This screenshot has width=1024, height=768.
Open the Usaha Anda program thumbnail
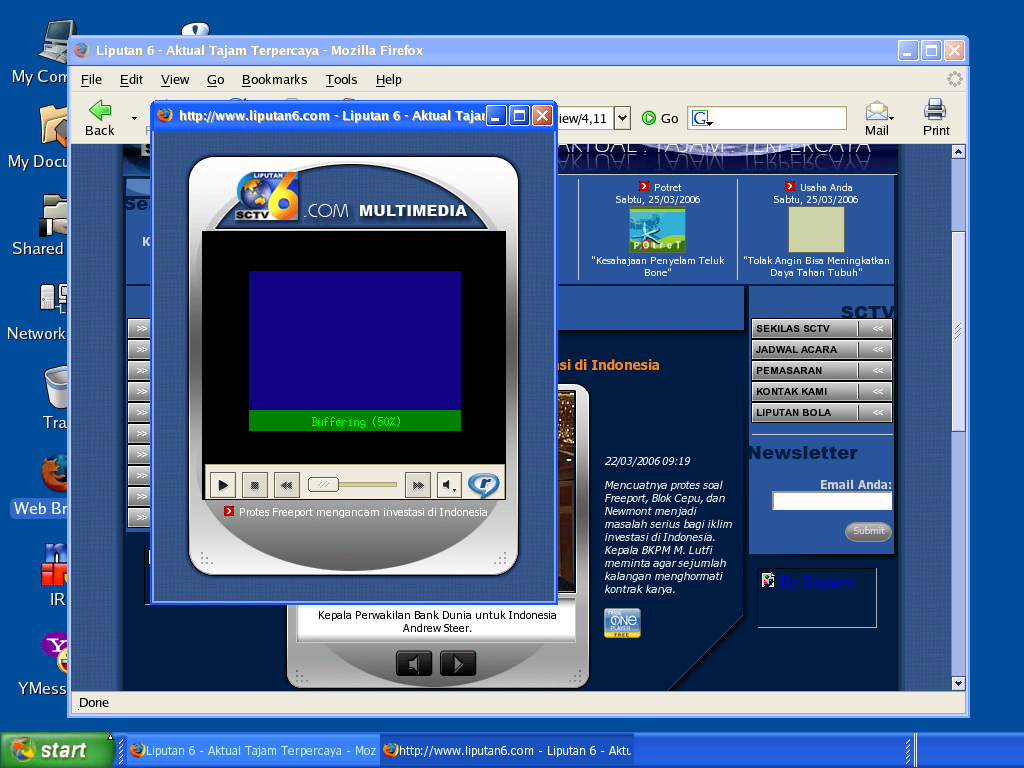[x=816, y=230]
